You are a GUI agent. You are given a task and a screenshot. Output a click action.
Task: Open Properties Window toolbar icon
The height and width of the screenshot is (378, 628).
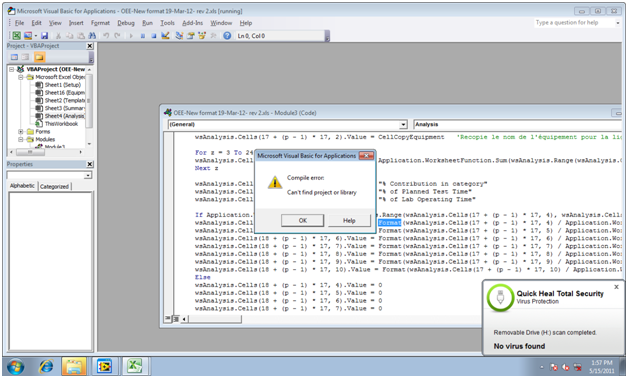pyautogui.click(x=191, y=36)
